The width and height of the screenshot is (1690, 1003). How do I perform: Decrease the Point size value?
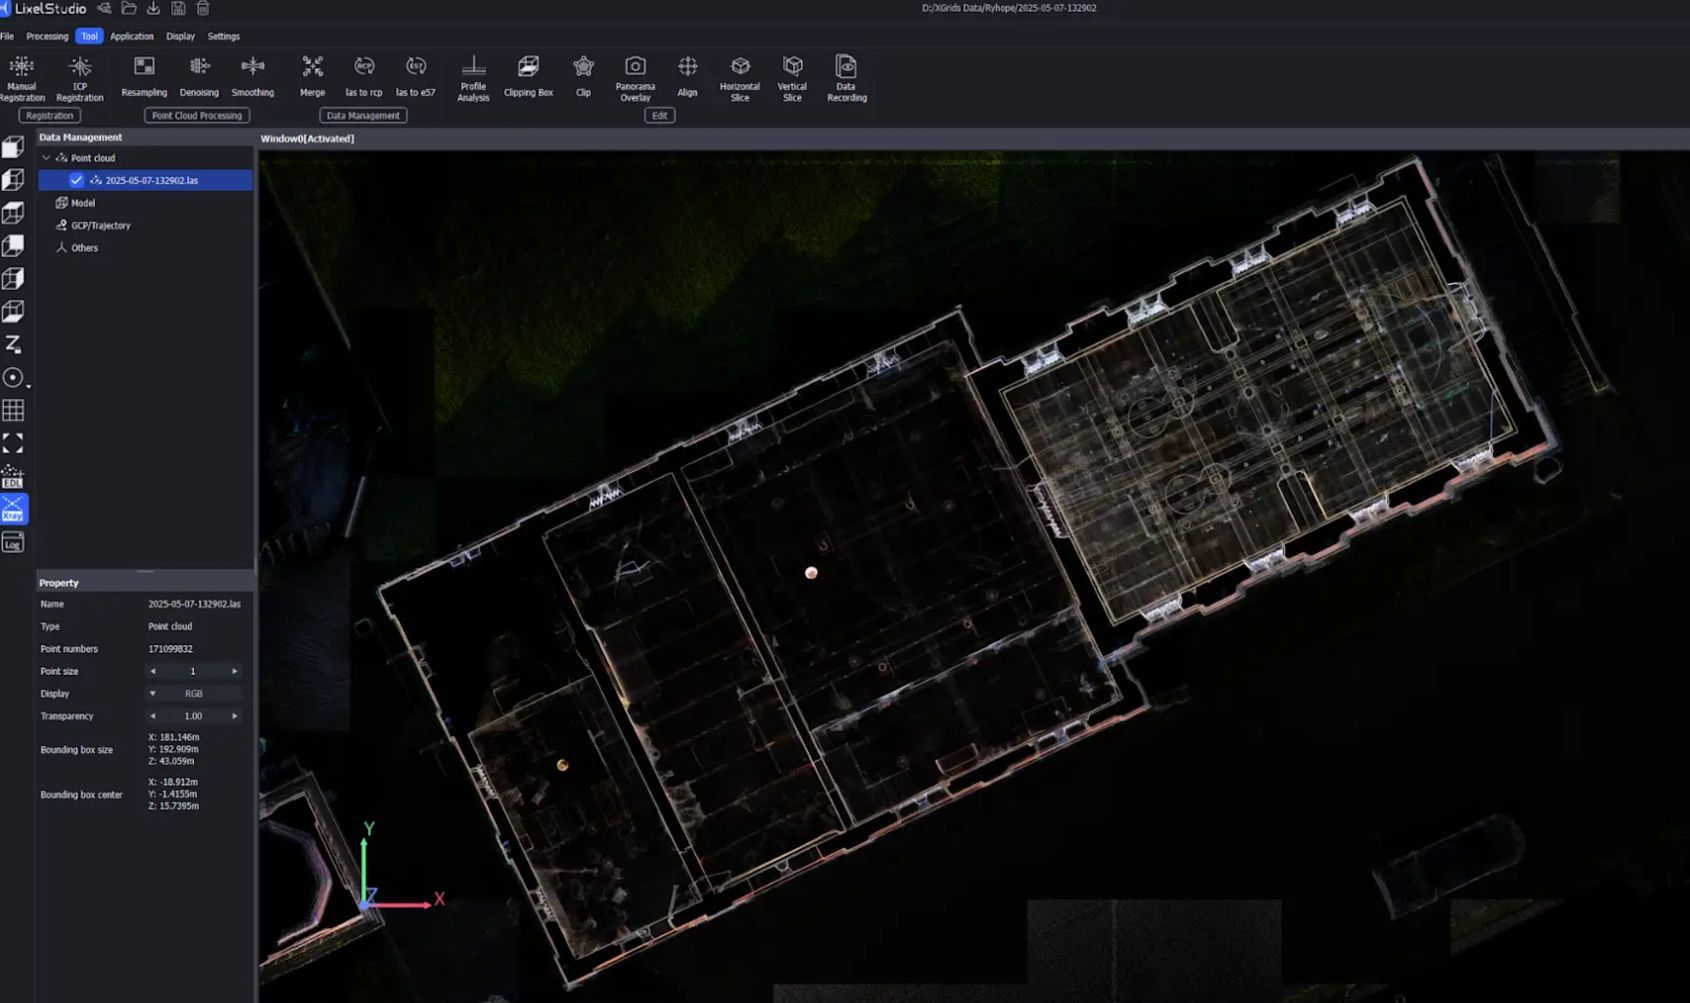tap(153, 671)
